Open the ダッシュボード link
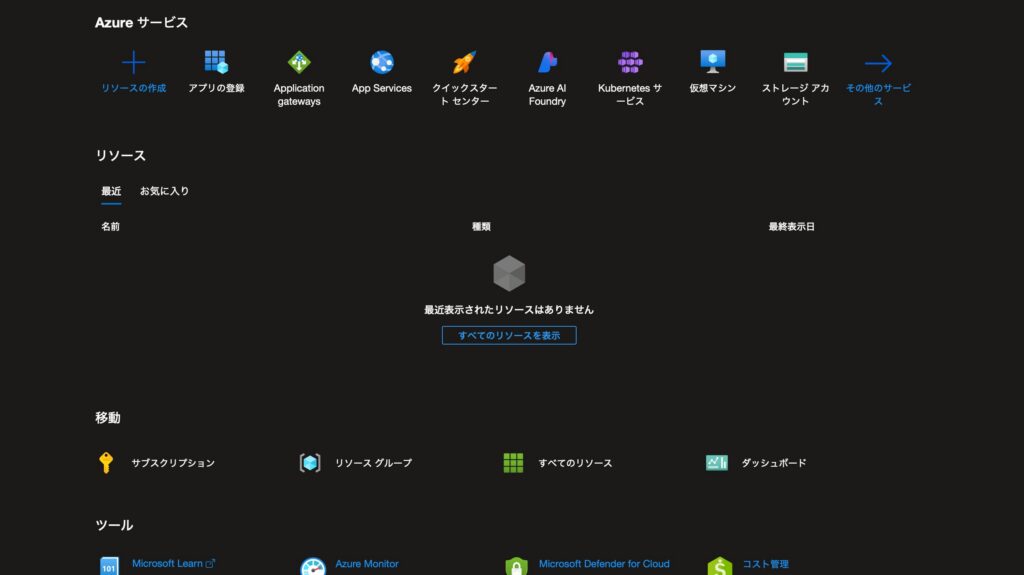Viewport: 1024px width, 575px height. pyautogui.click(x=772, y=463)
